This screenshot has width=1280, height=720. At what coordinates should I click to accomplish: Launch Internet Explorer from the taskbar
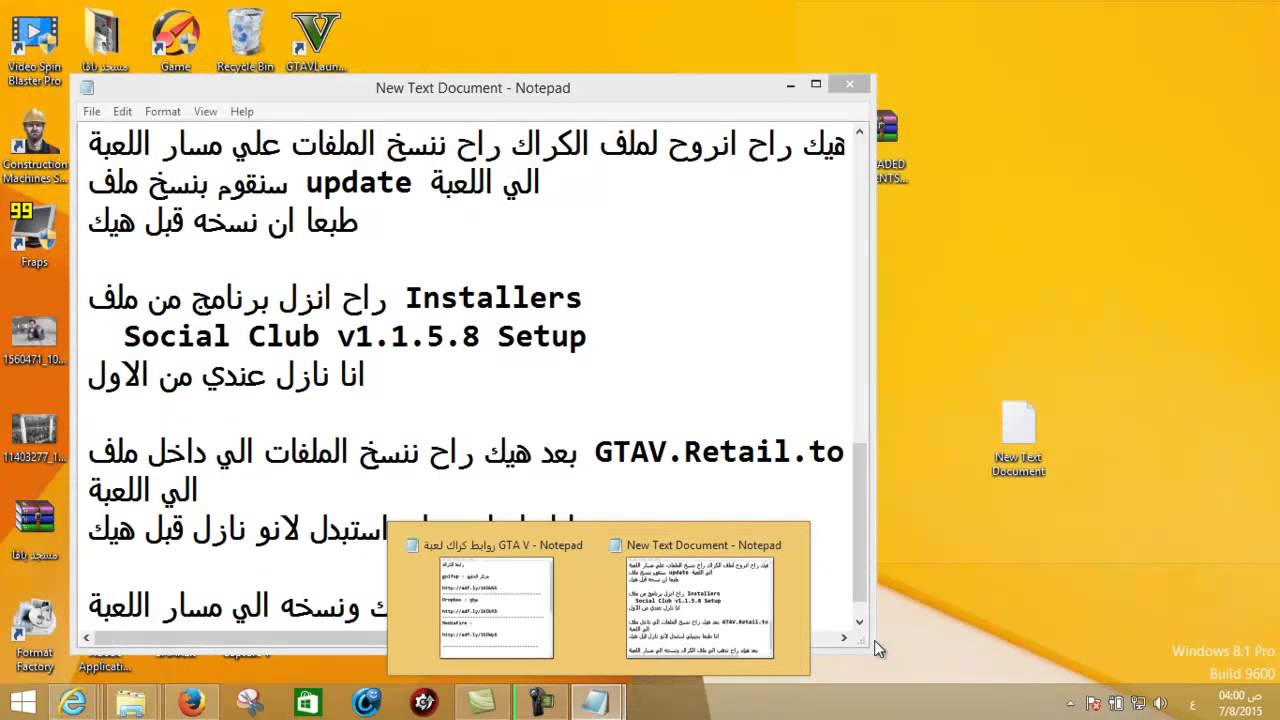(73, 702)
